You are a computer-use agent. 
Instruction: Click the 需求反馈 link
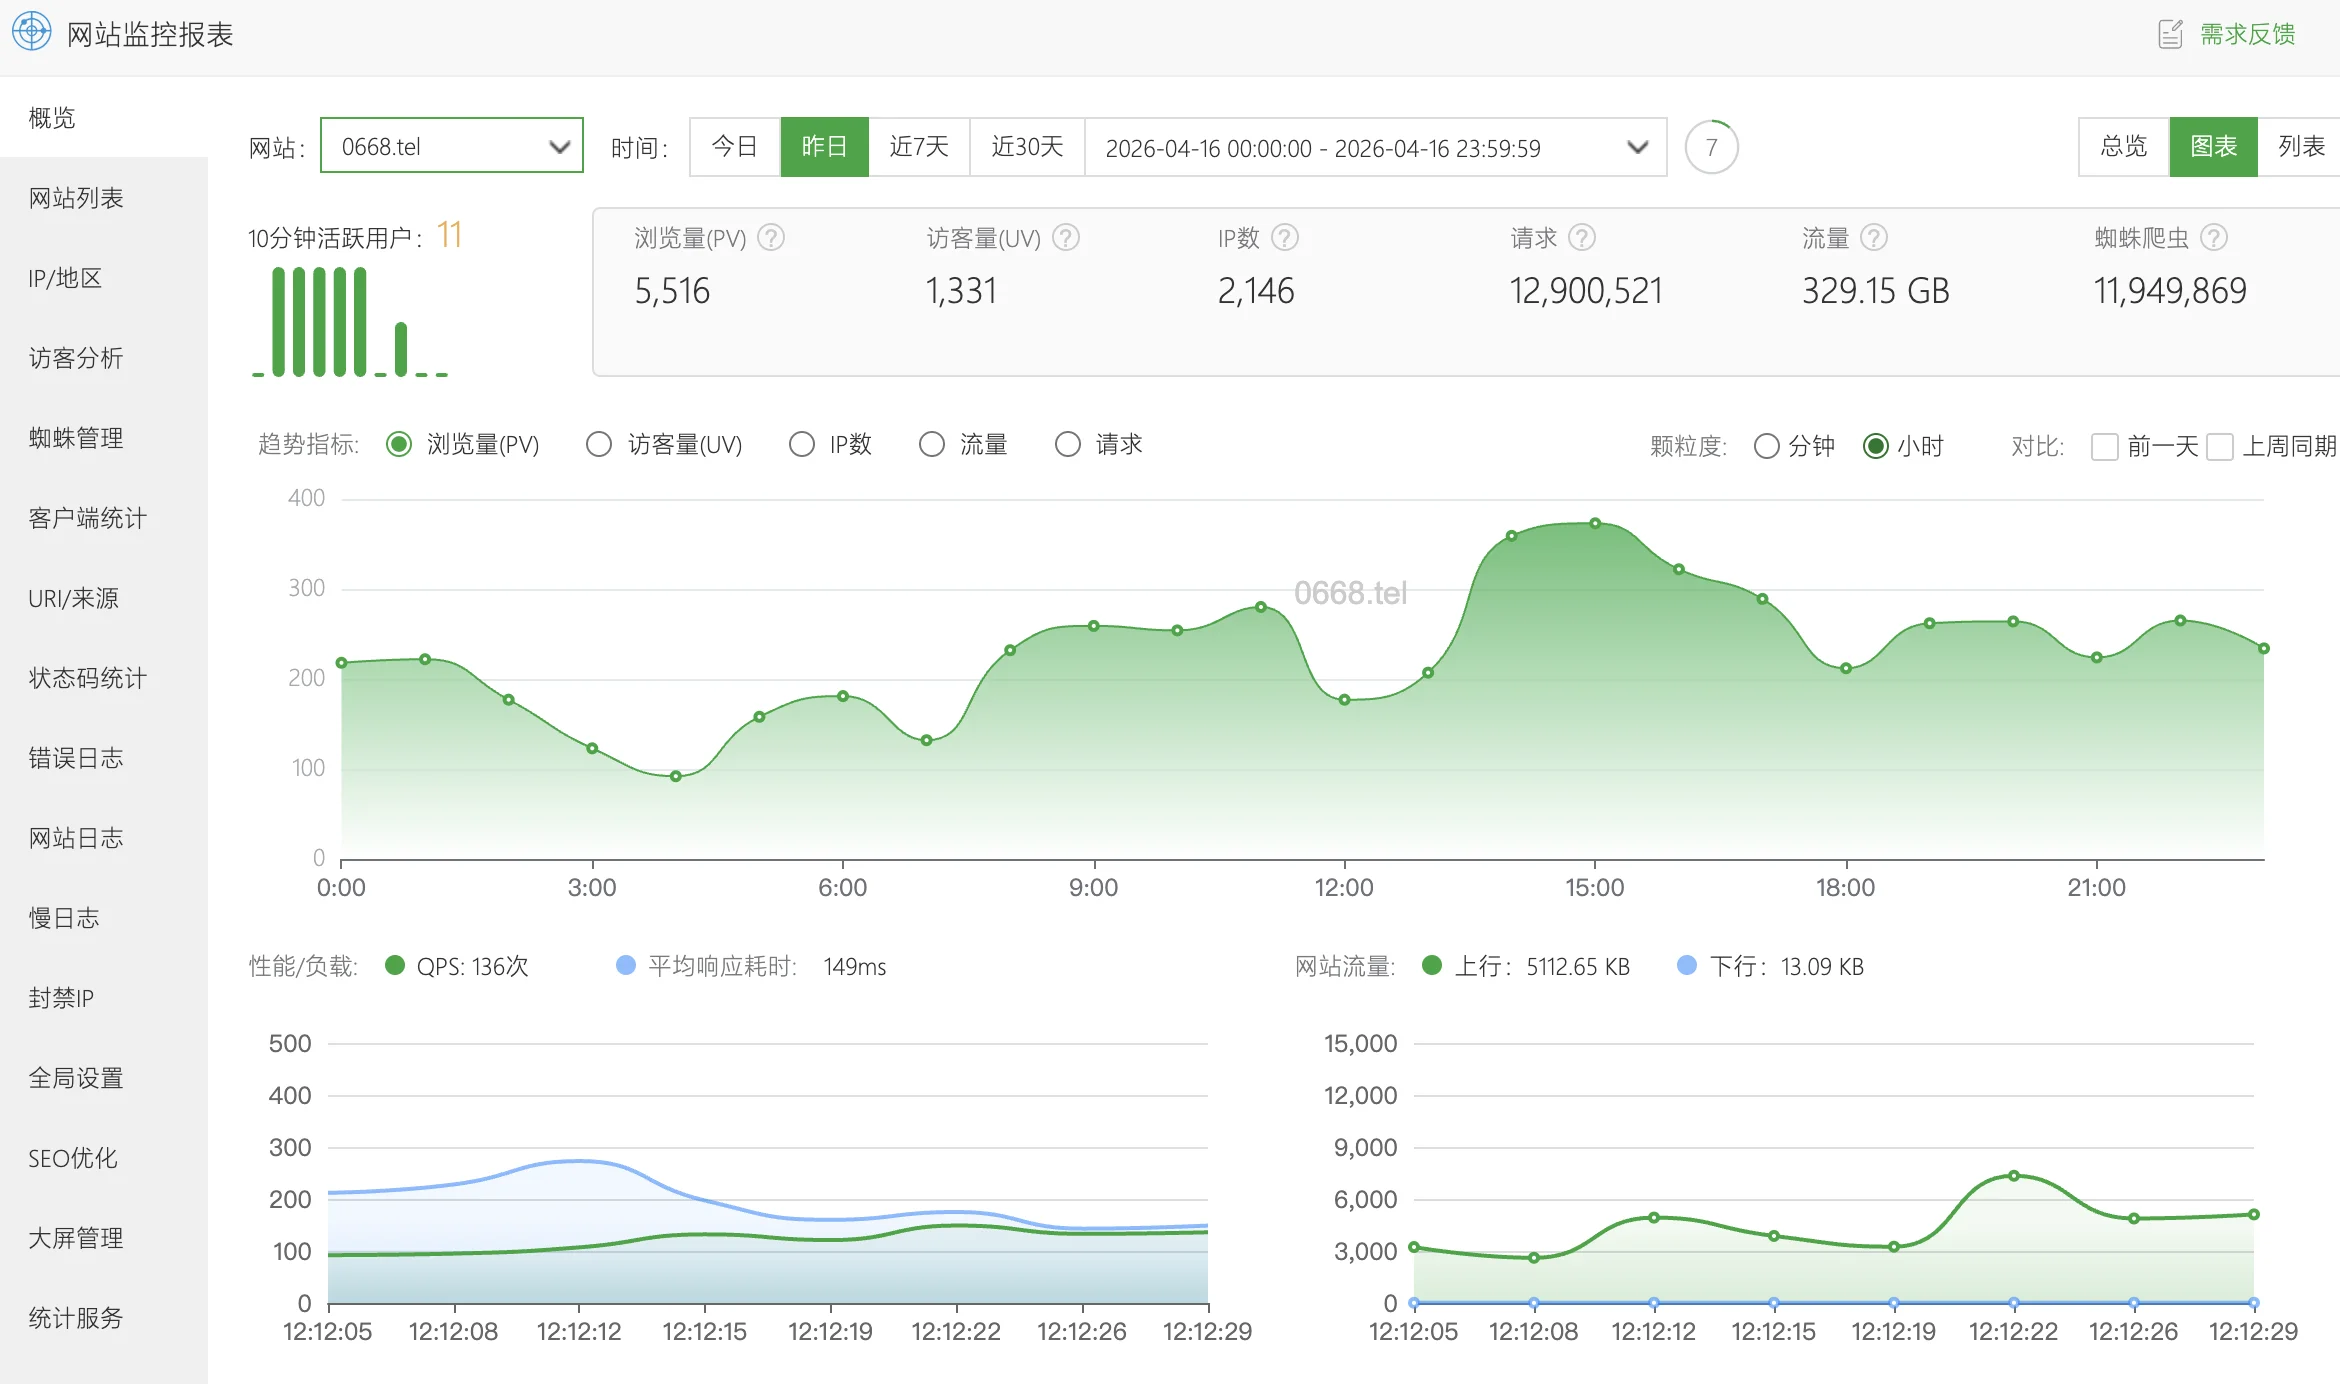tap(2247, 34)
